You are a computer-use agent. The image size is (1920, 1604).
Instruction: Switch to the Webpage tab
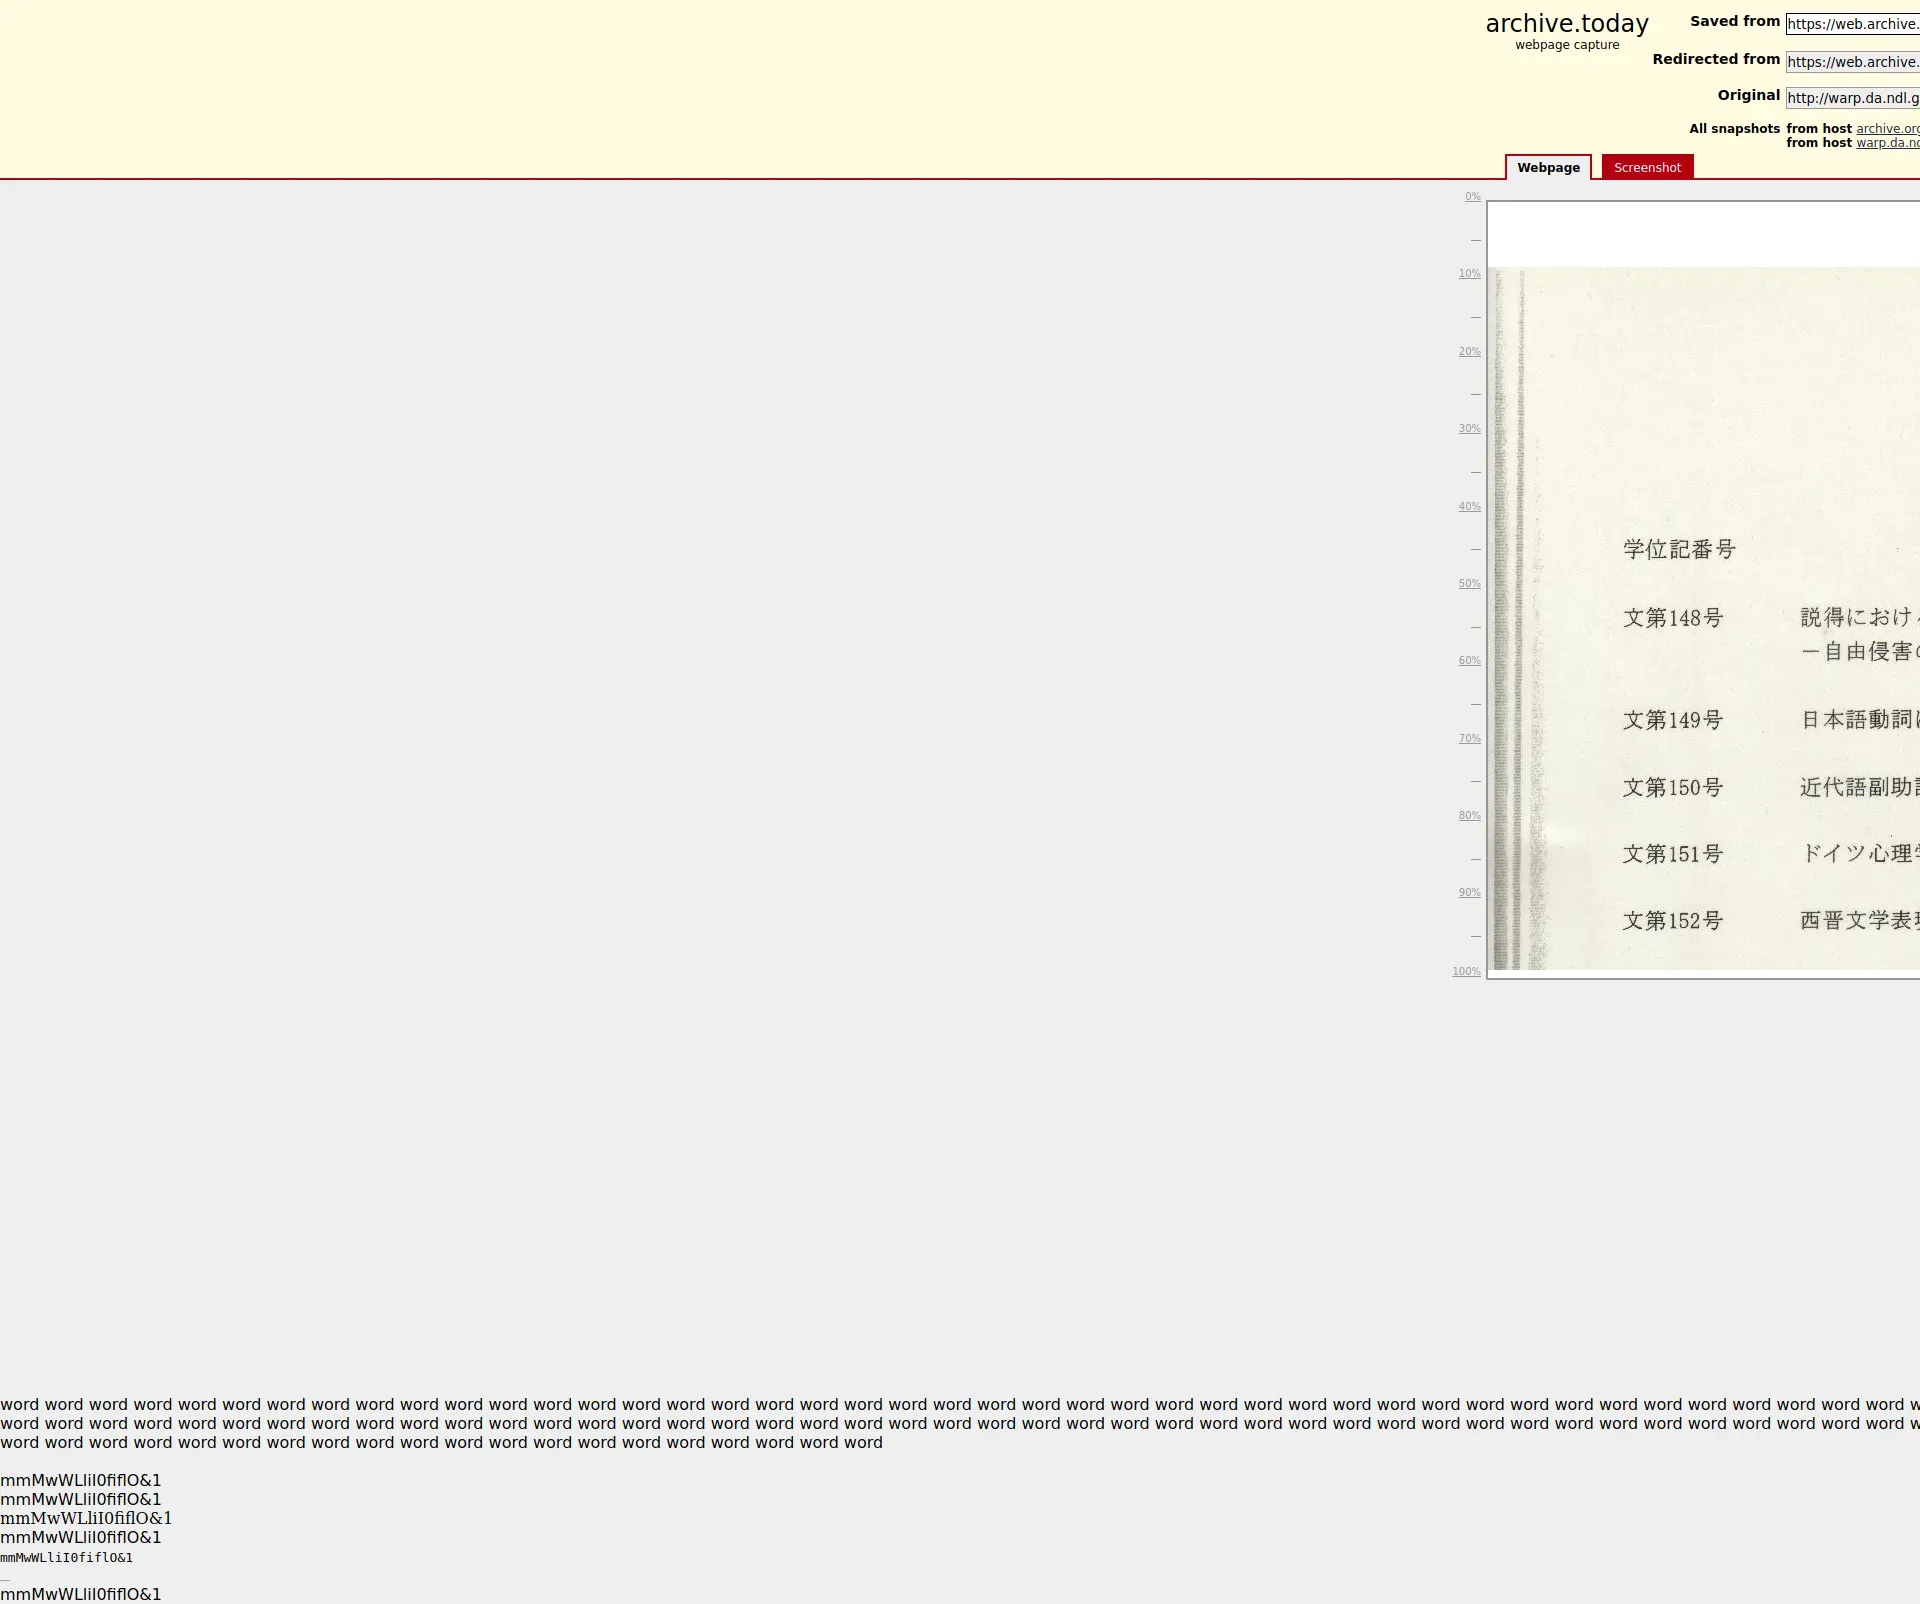tap(1547, 168)
